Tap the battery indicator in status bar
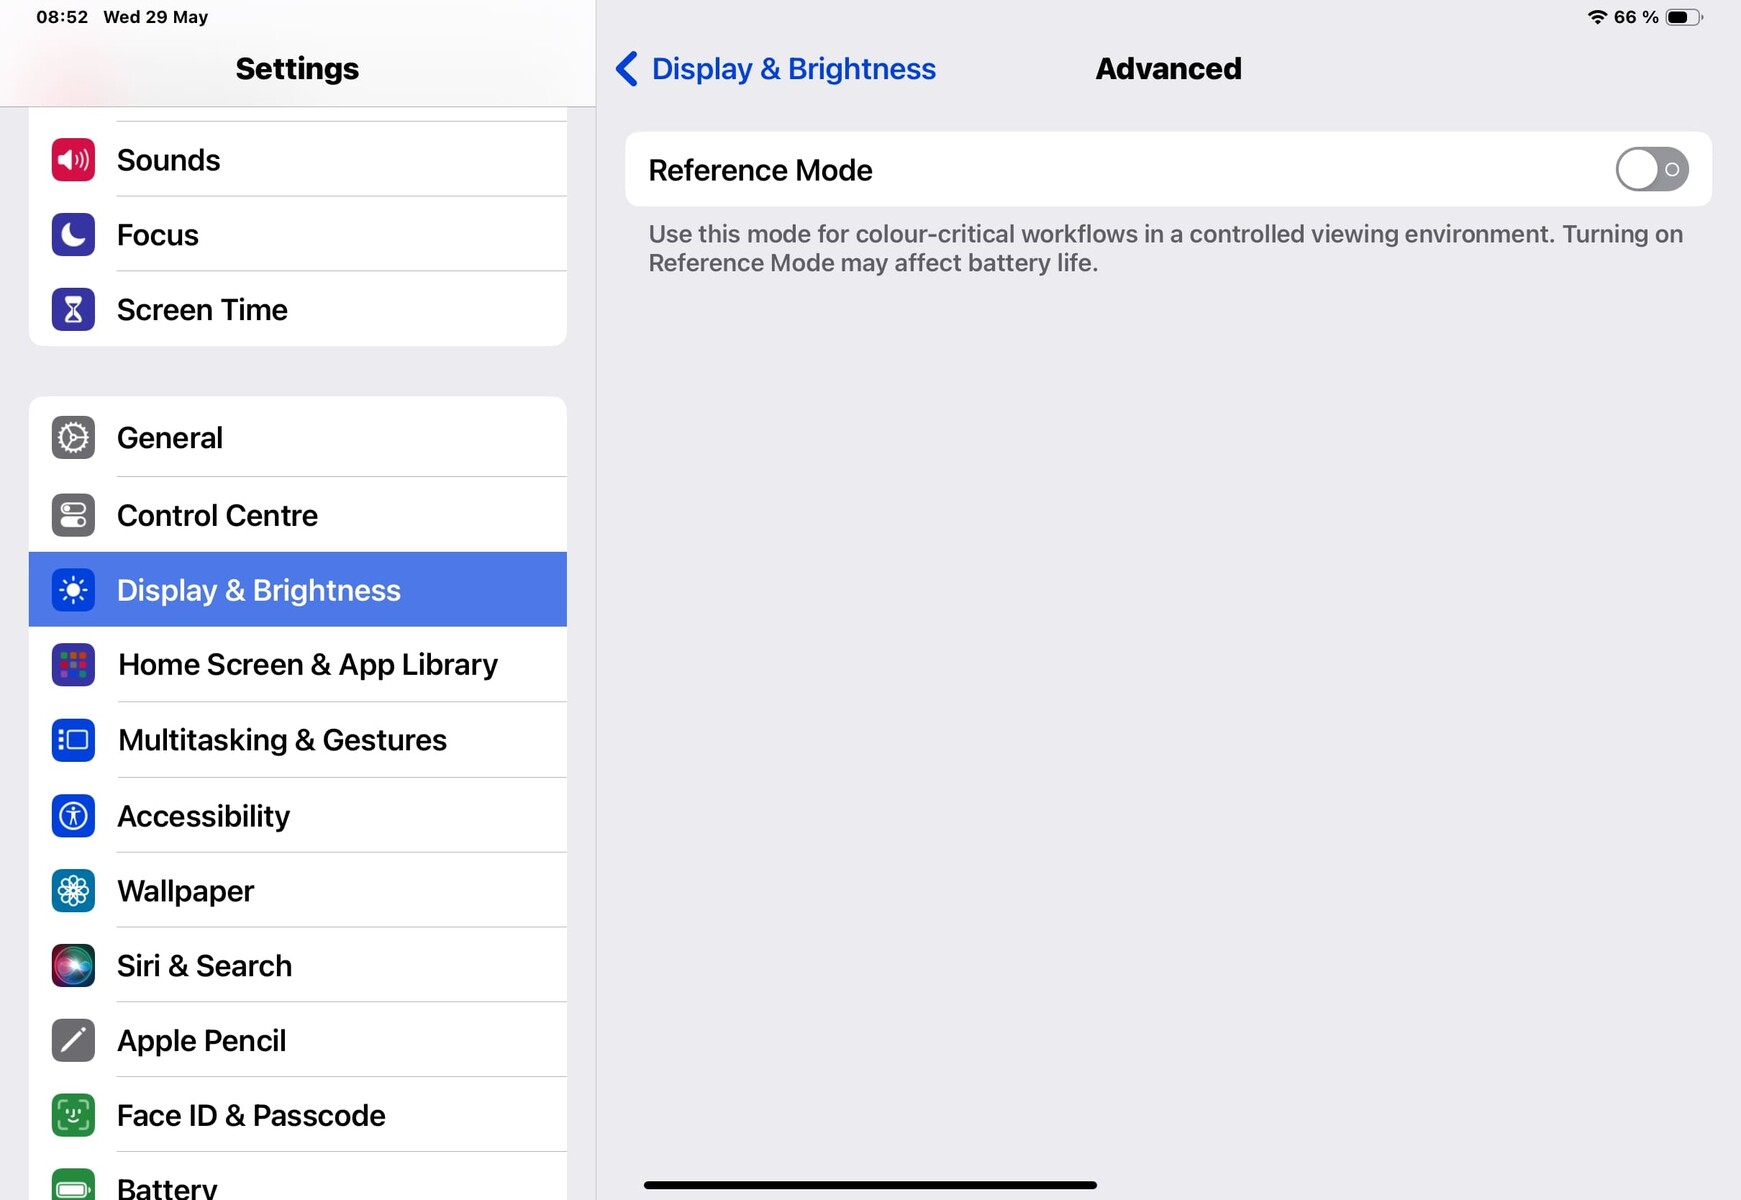 1684,17
